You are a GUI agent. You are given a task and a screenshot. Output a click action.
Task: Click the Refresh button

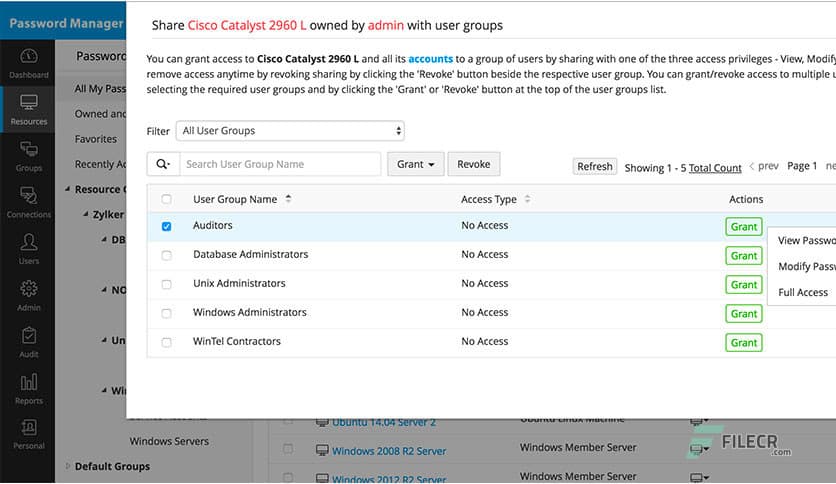(x=594, y=167)
